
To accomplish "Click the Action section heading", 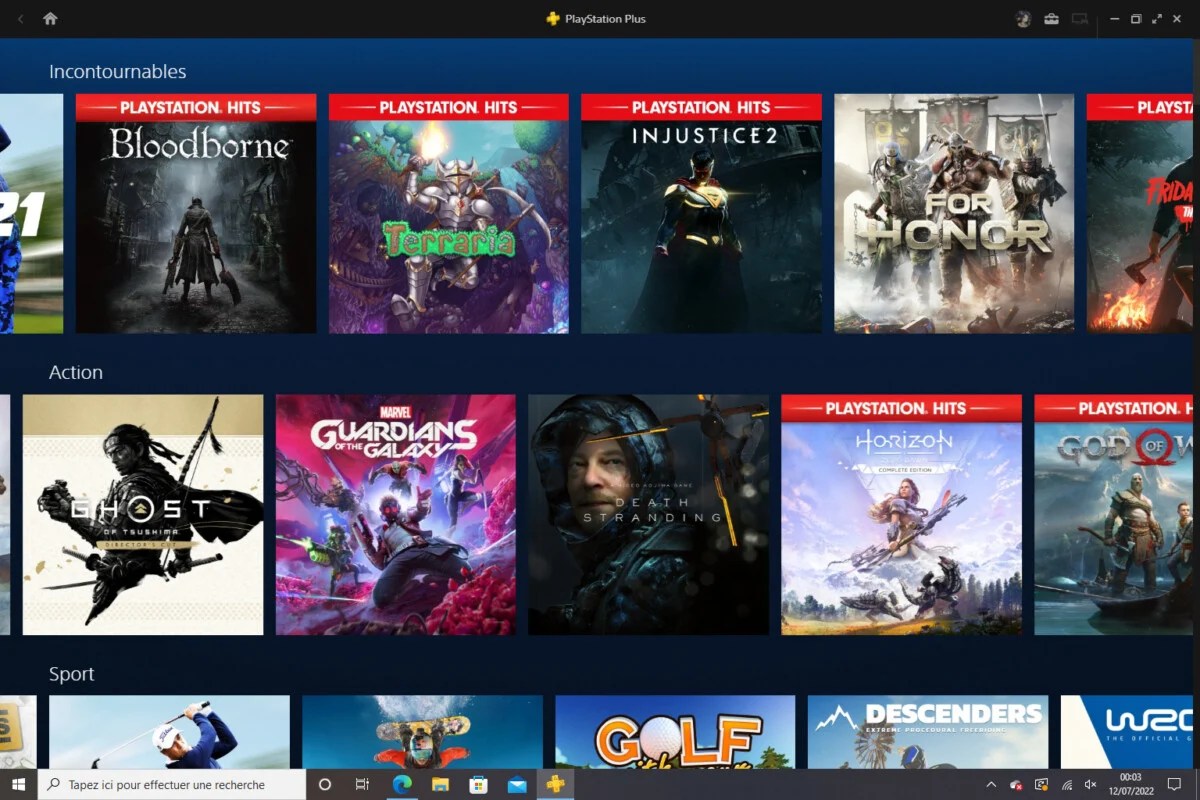I will coord(76,372).
